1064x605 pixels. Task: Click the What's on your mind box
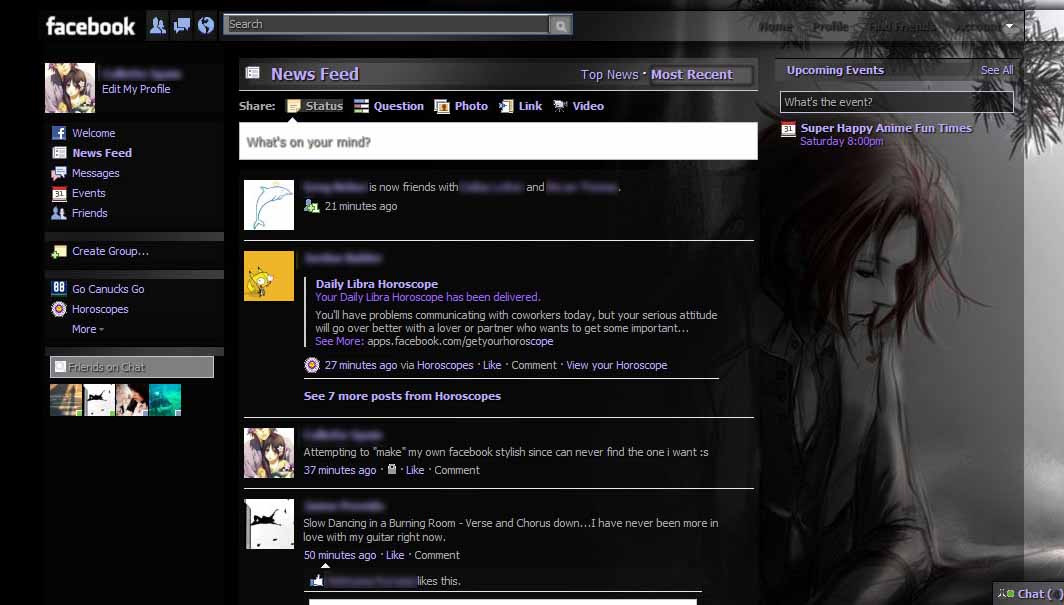point(498,141)
